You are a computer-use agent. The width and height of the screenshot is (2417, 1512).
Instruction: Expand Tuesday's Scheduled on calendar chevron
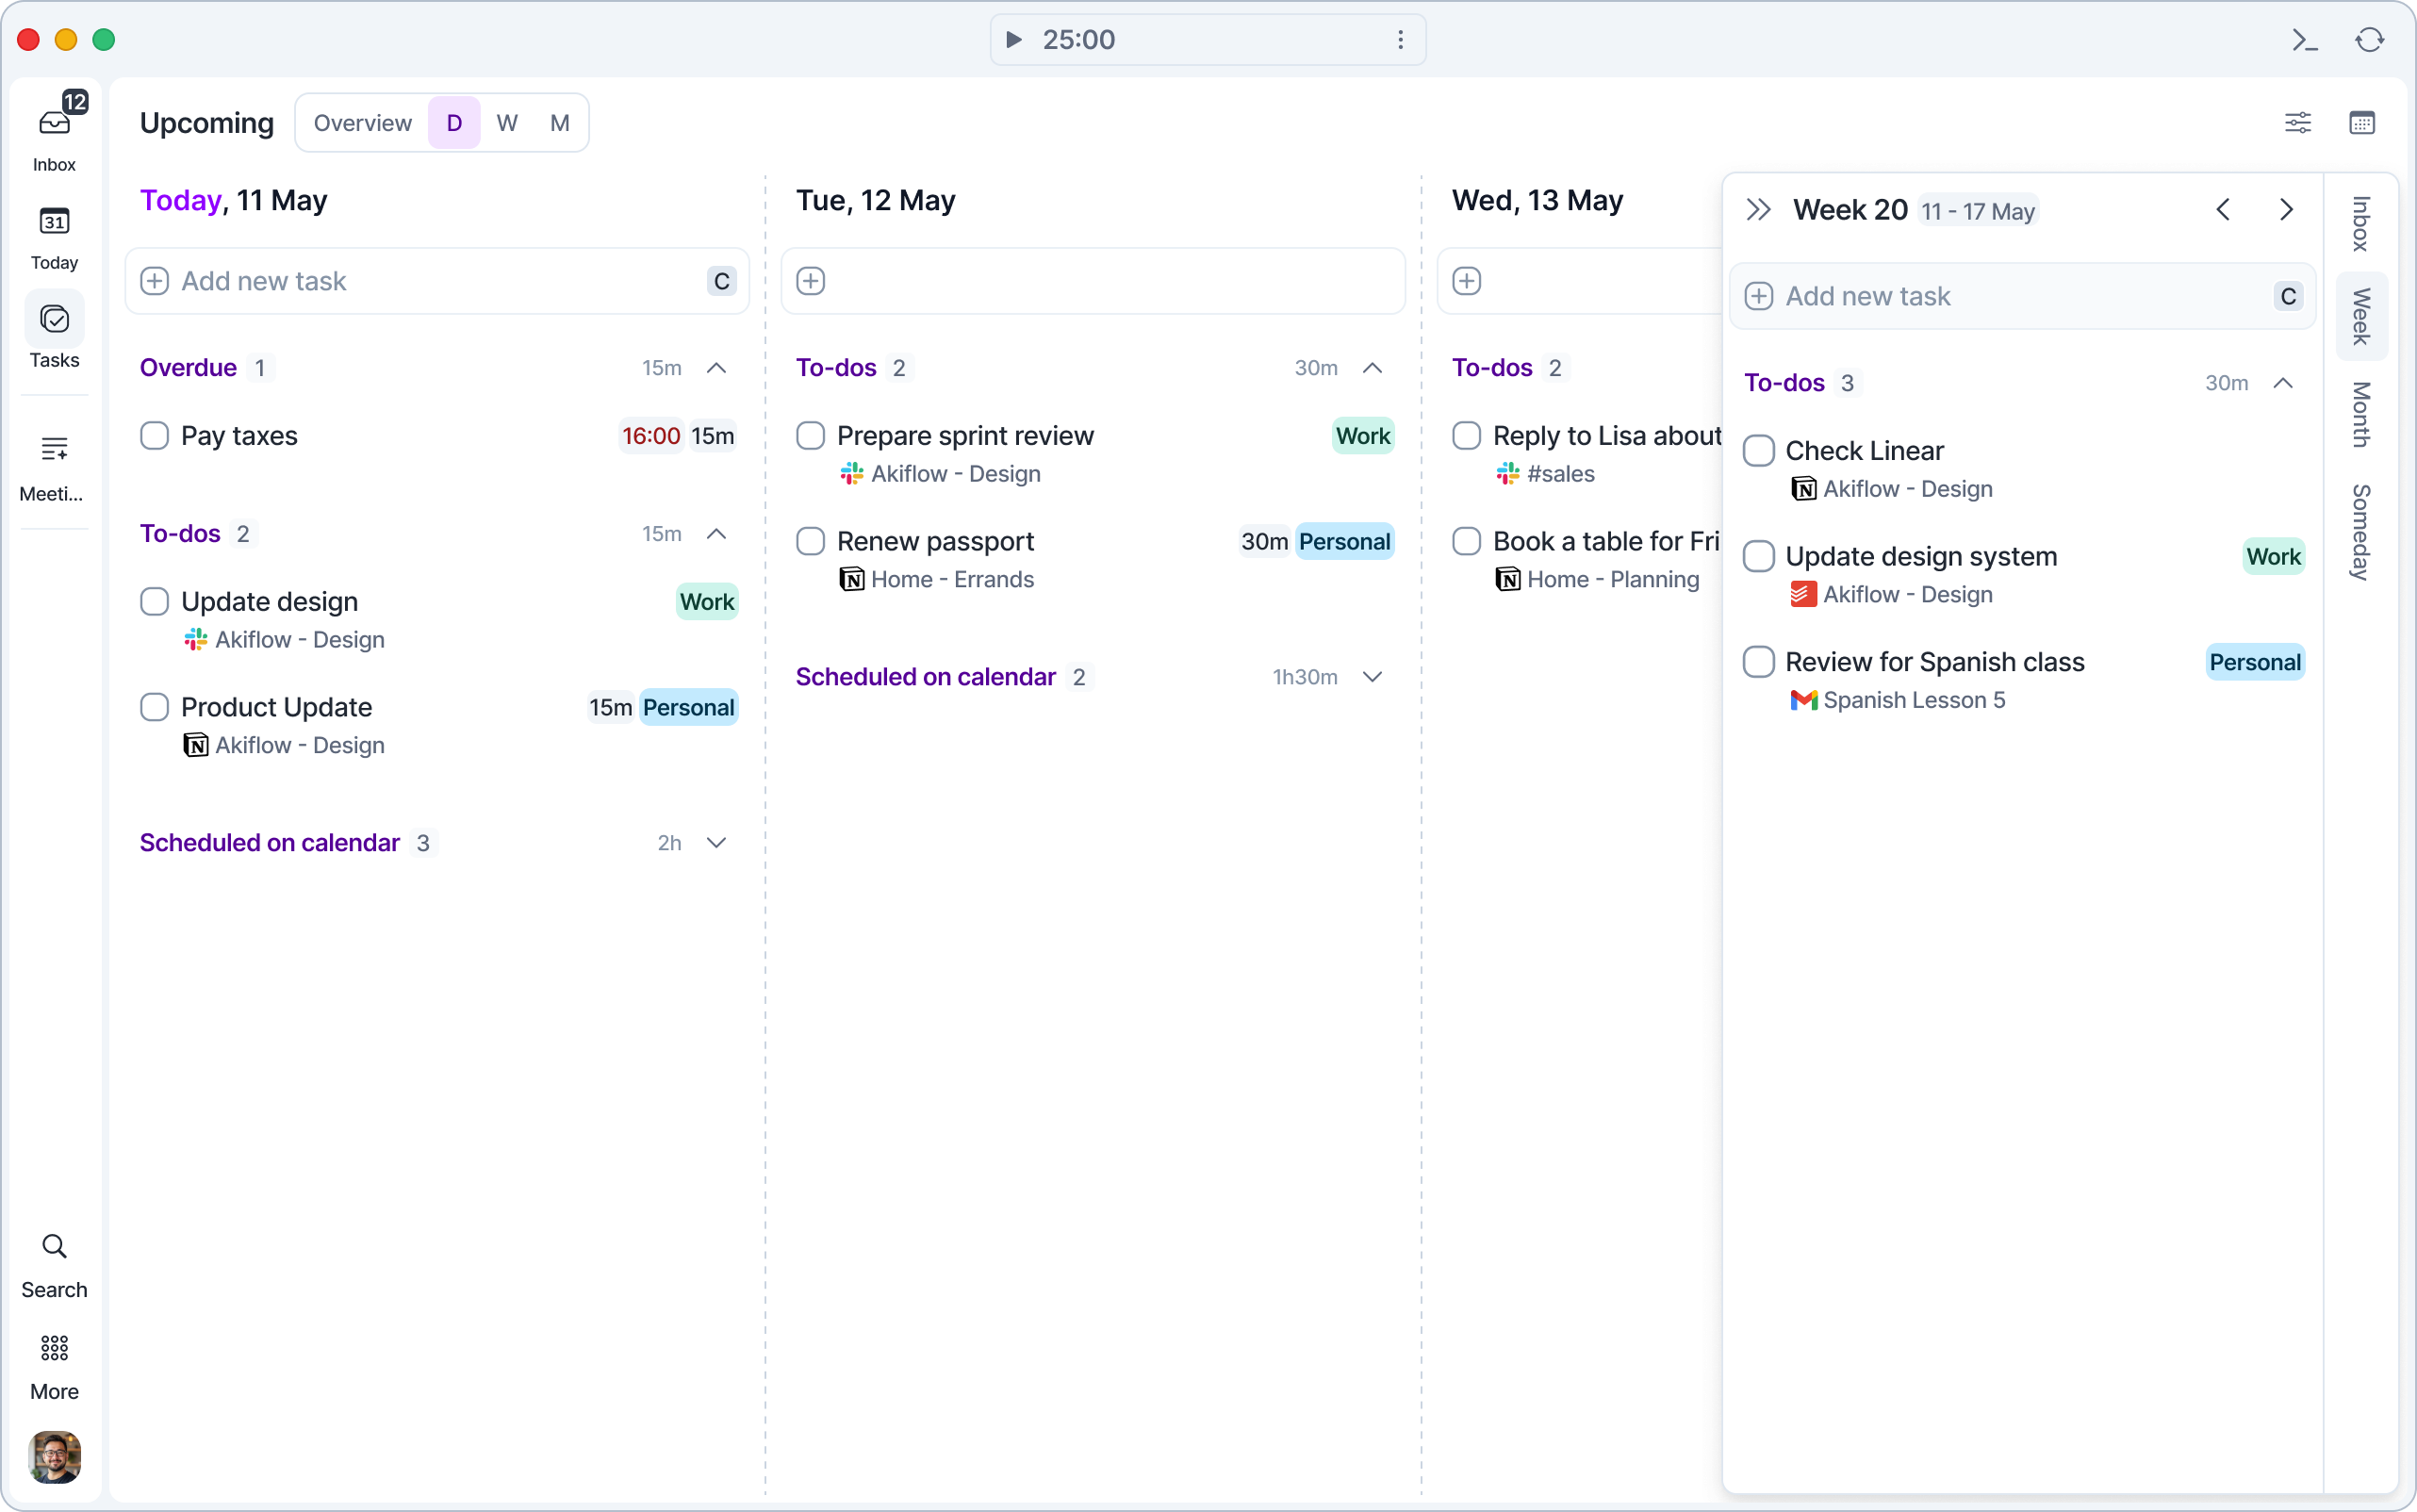pos(1373,677)
